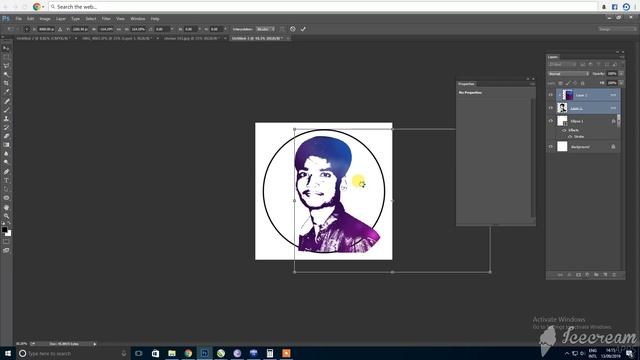Click the Photoshop Ps logo icon
The height and width of the screenshot is (360, 640).
[6, 19]
